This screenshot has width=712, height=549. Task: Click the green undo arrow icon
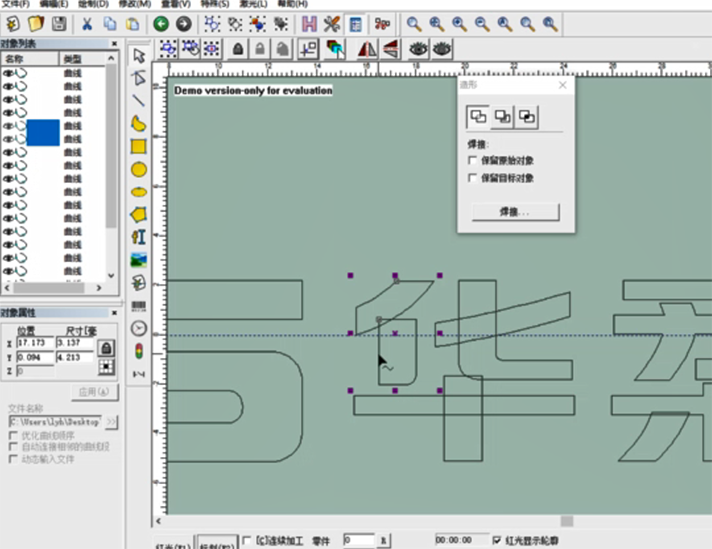[x=161, y=23]
